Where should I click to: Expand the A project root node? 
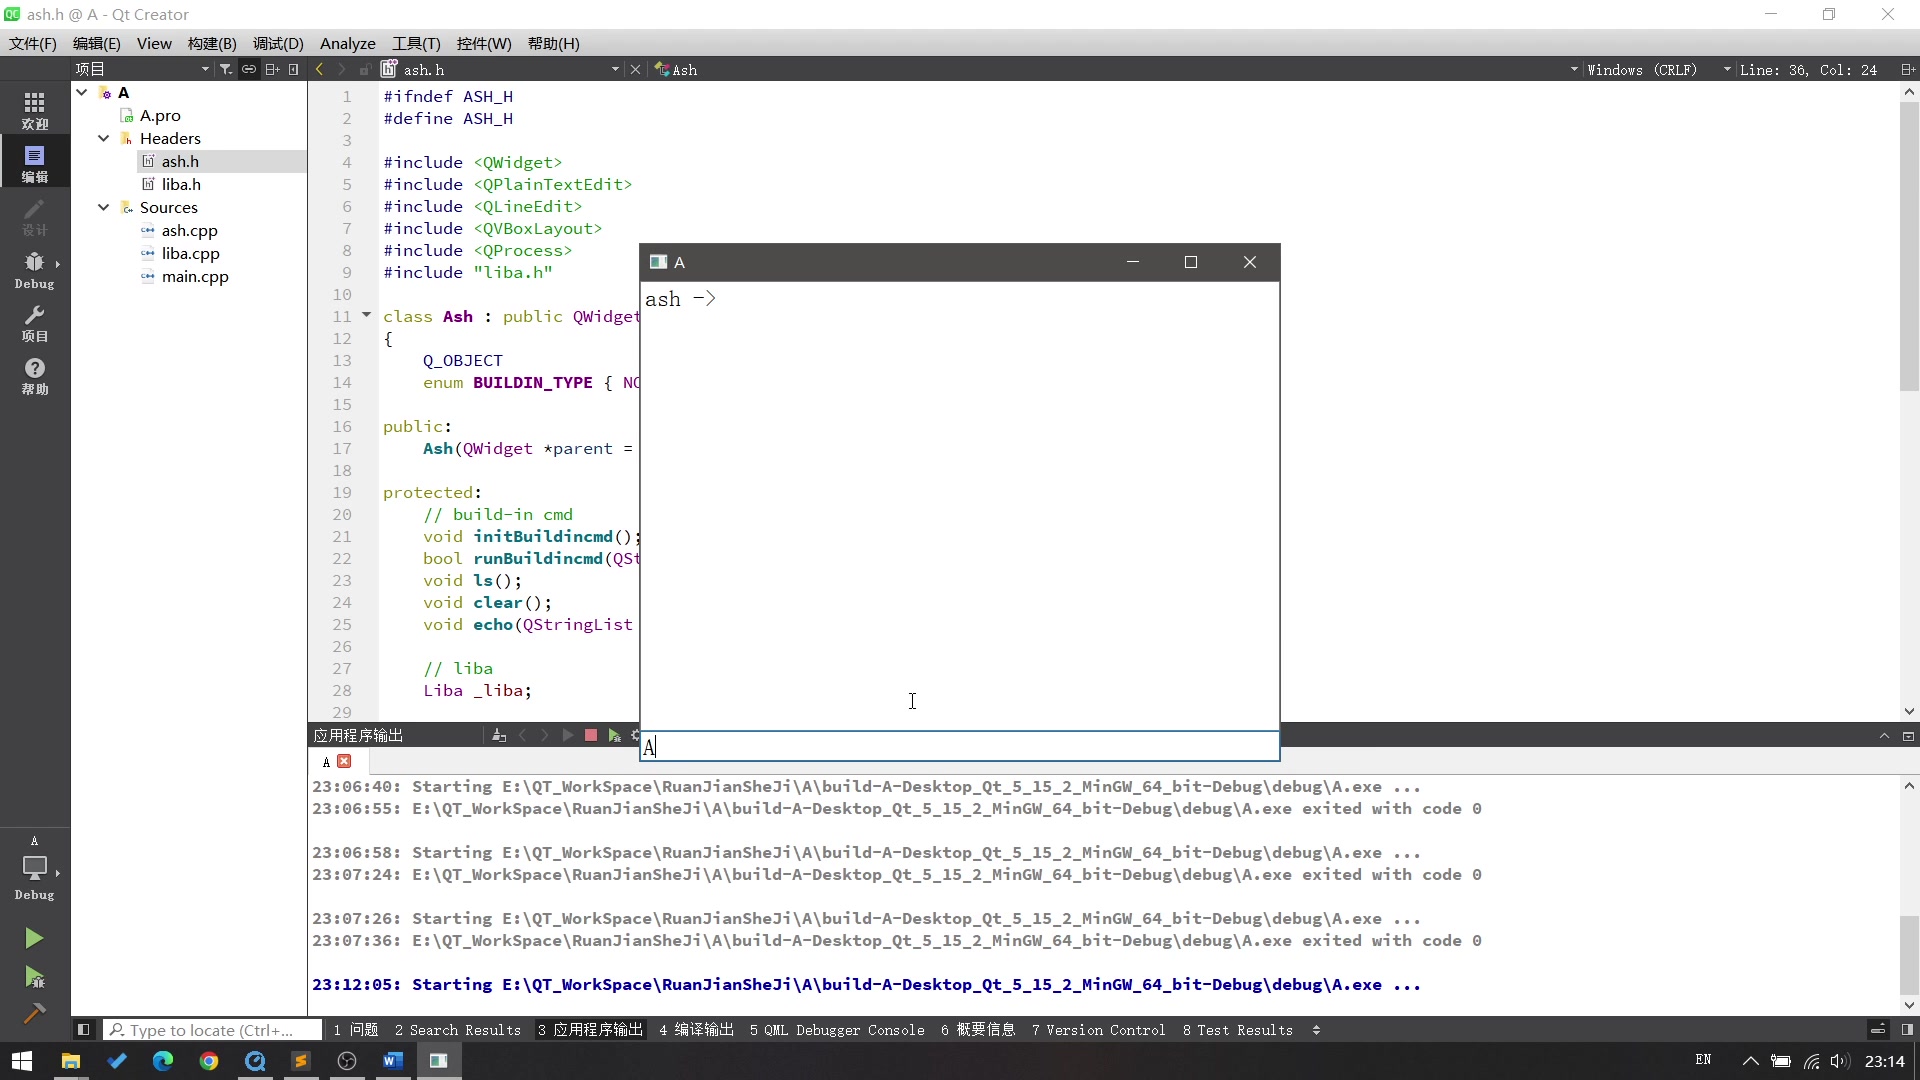[x=82, y=92]
